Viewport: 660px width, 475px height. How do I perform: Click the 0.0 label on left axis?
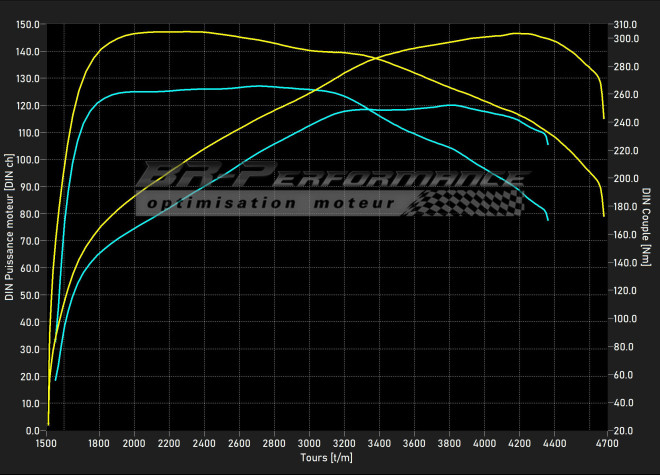click(32, 430)
